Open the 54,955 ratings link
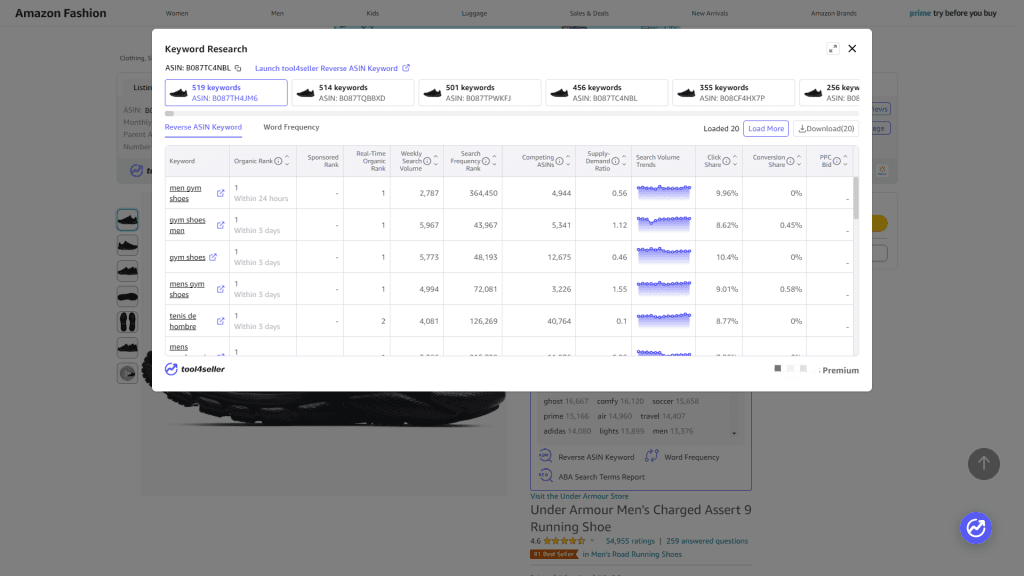This screenshot has width=1024, height=576. (x=630, y=541)
